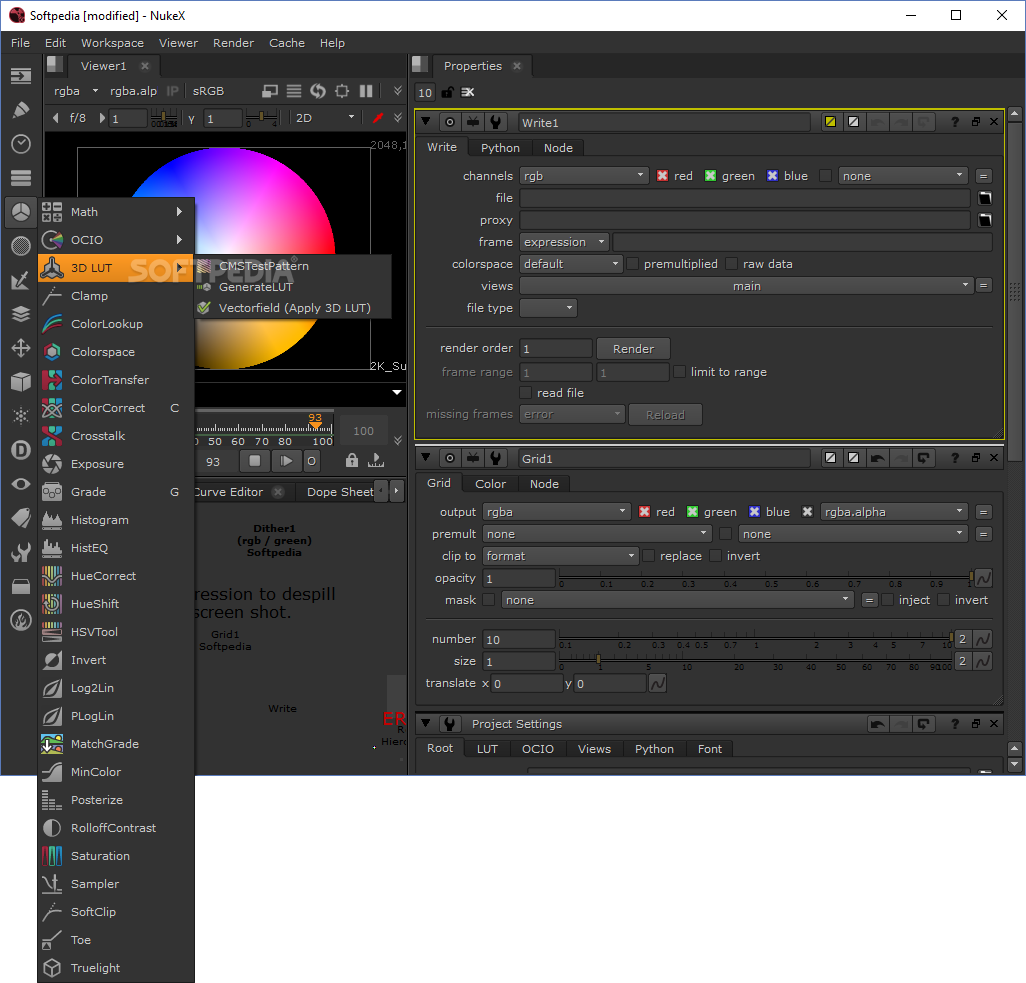
Task: Enable the read file checkbox
Action: click(525, 393)
